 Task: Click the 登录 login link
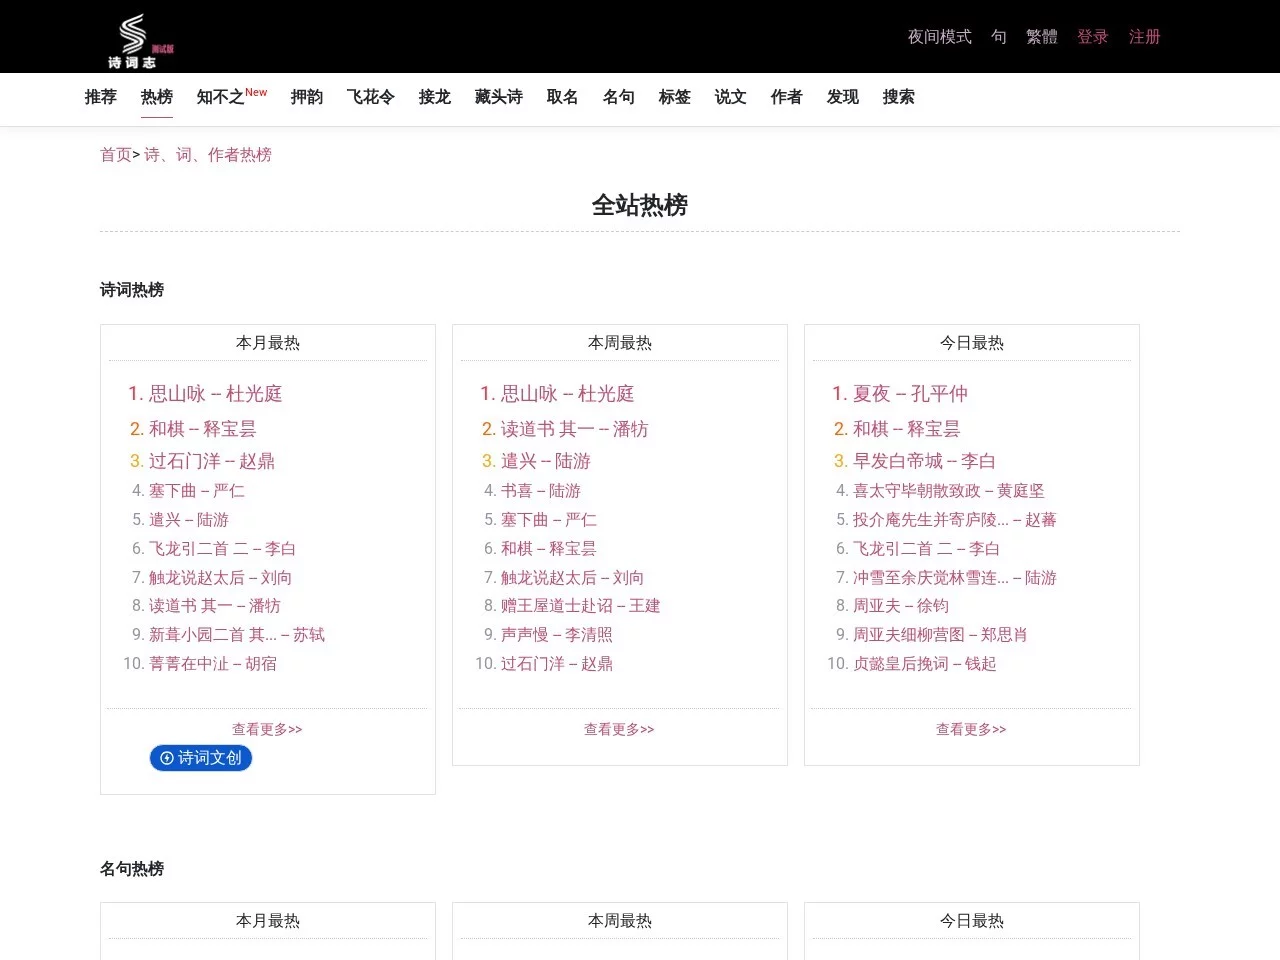tap(1092, 37)
